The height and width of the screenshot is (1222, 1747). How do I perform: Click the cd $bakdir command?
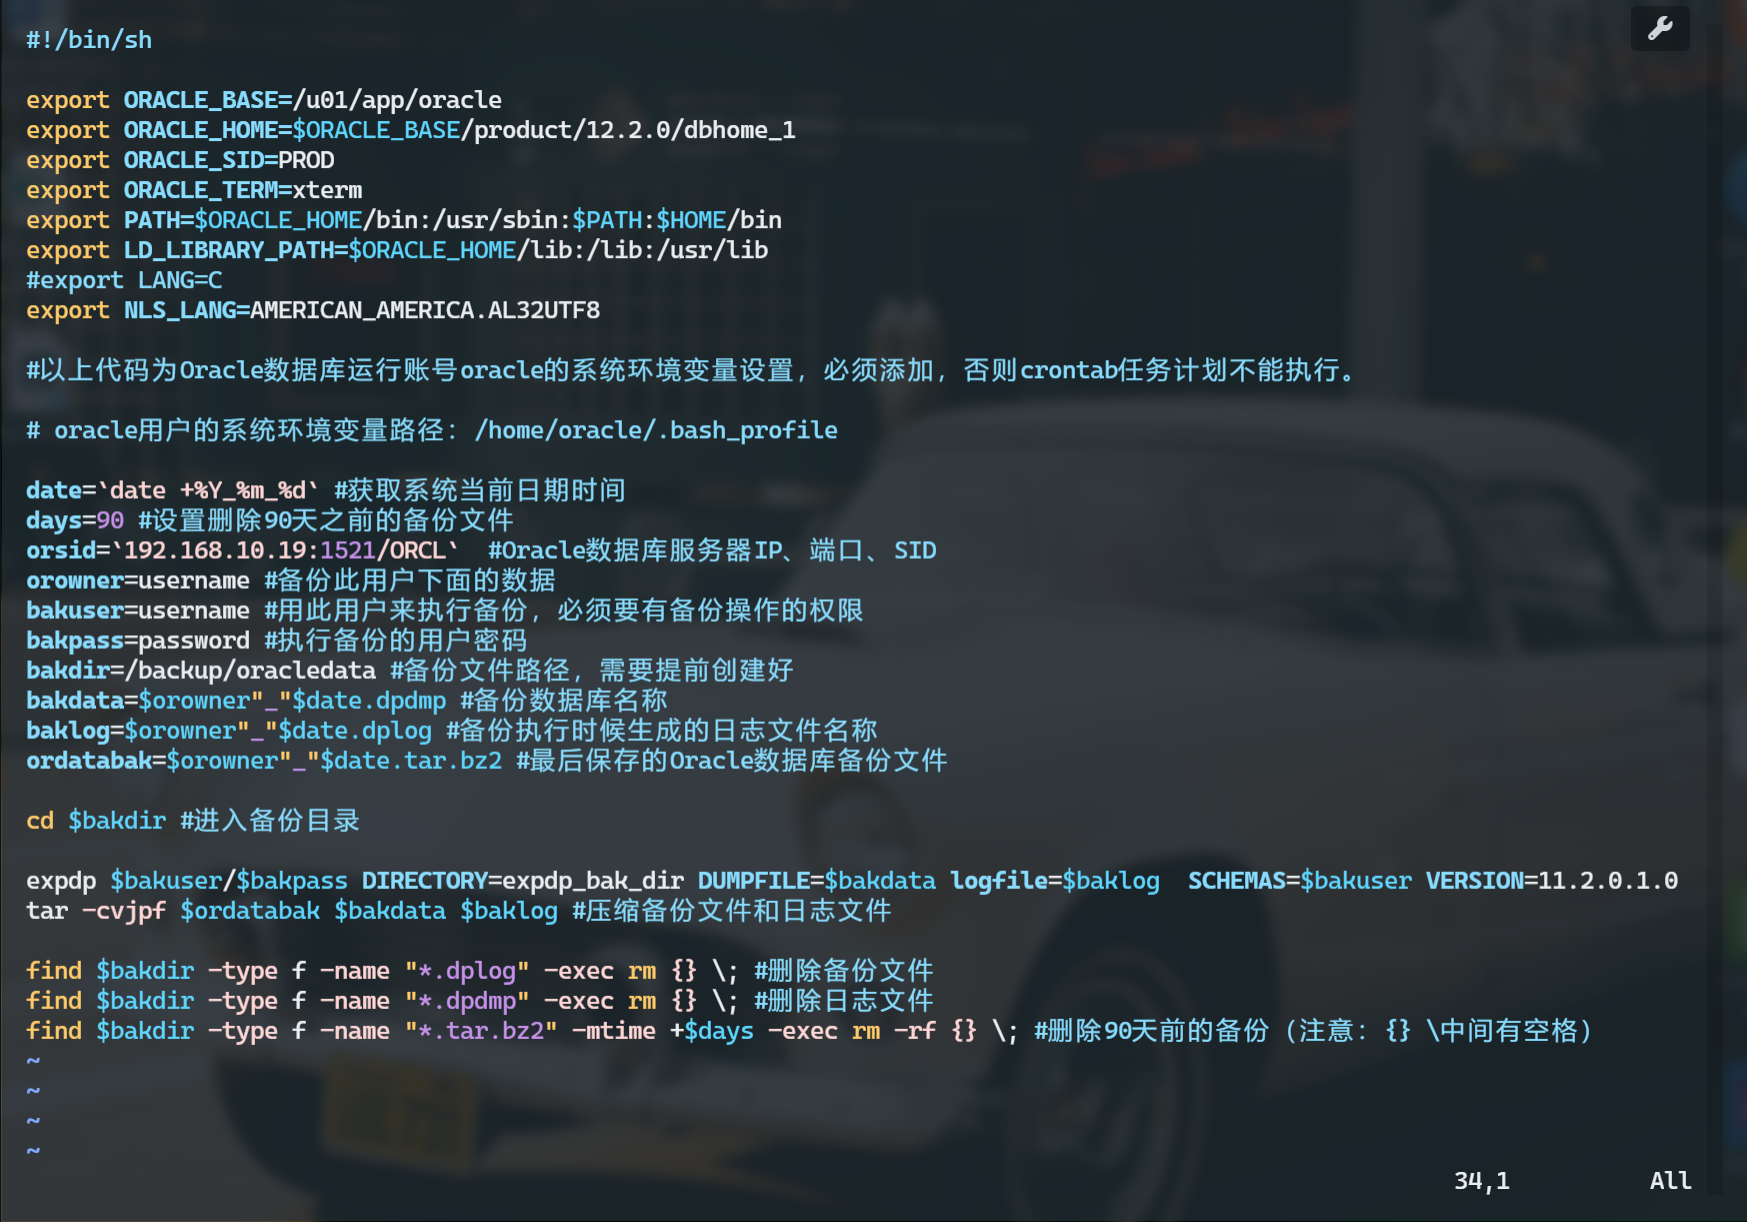(96, 820)
